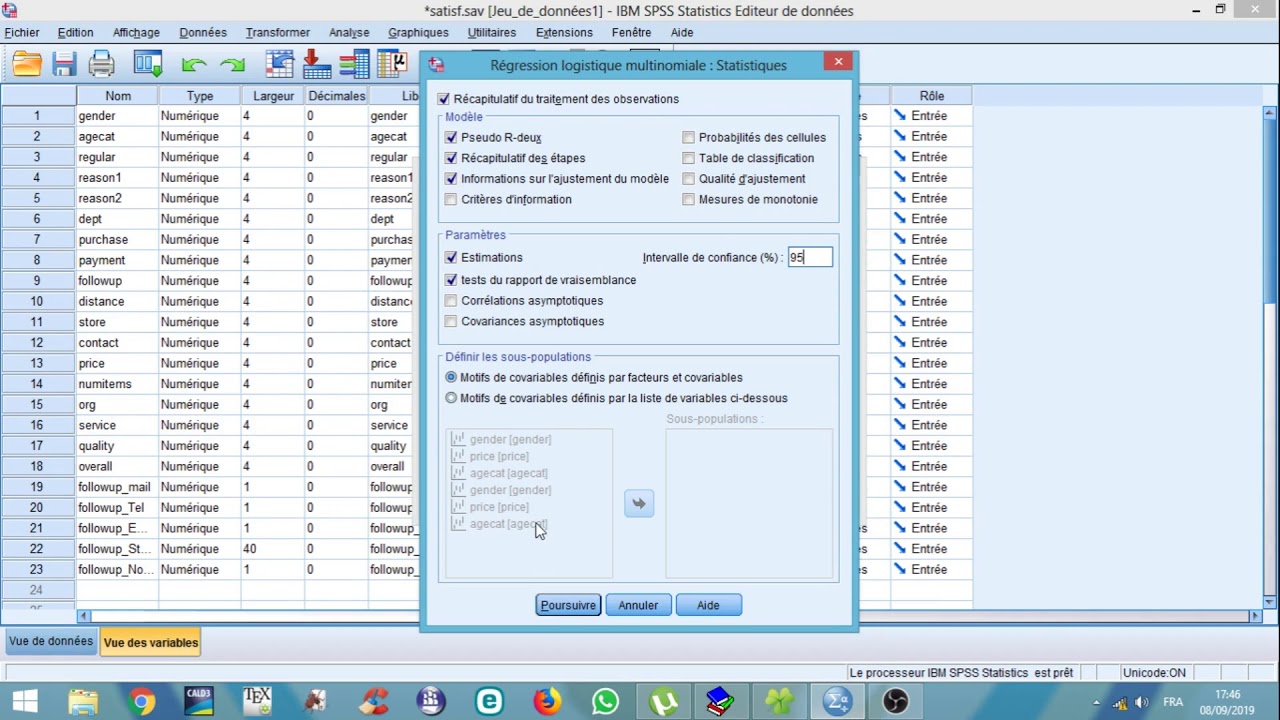
Task: Click the Open file folder icon
Action: click(27, 65)
